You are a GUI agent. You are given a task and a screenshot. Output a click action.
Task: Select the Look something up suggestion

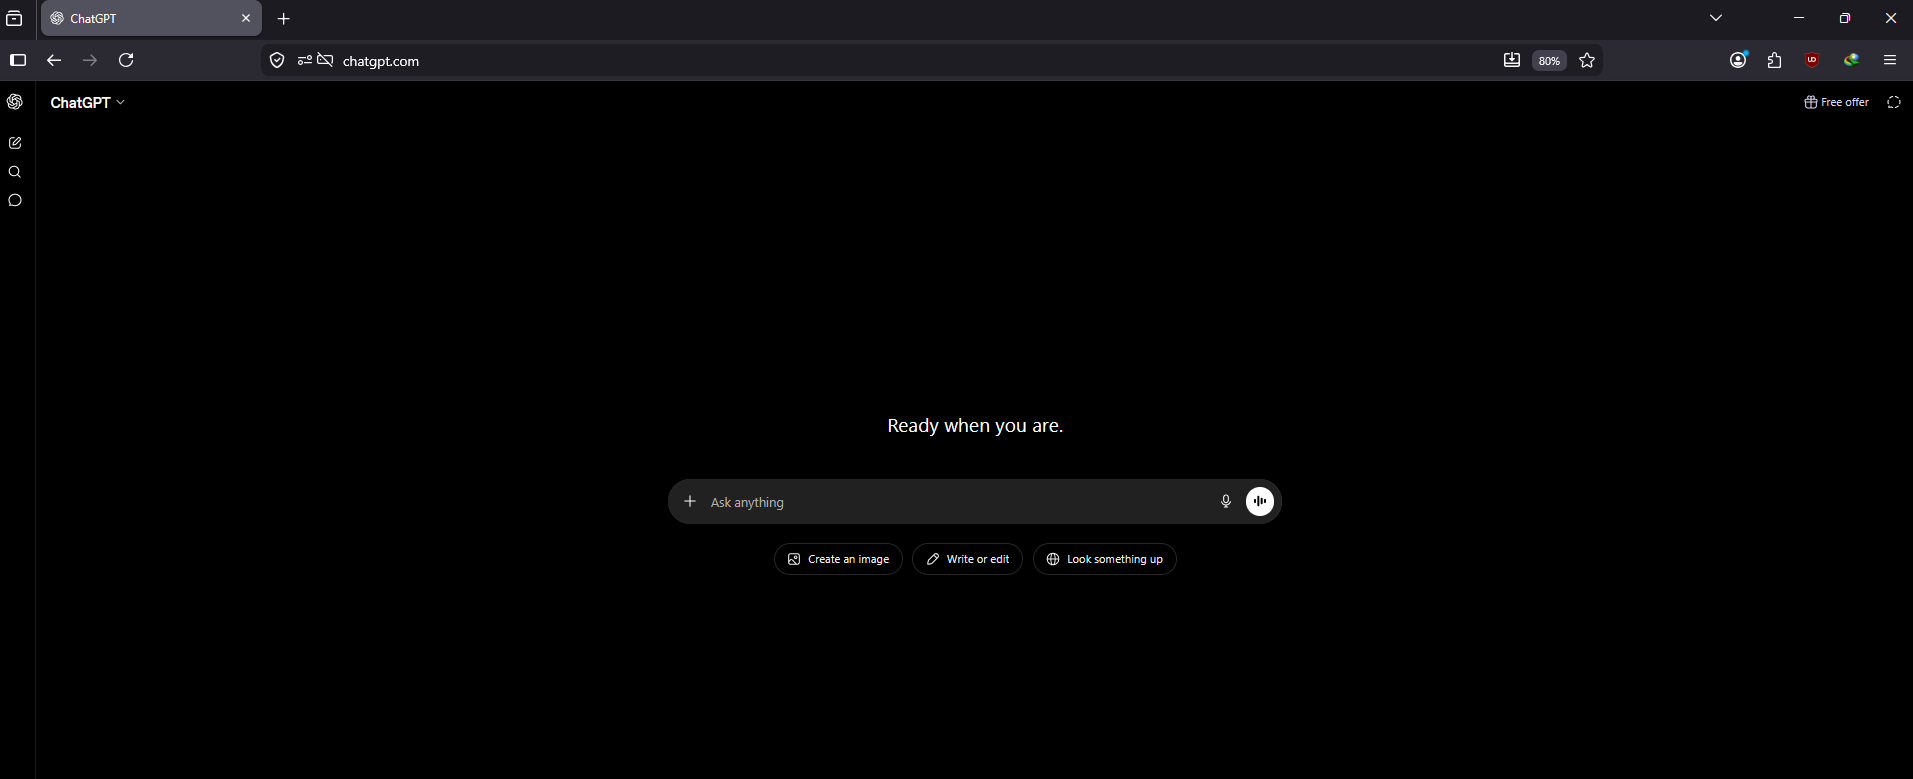1104,559
